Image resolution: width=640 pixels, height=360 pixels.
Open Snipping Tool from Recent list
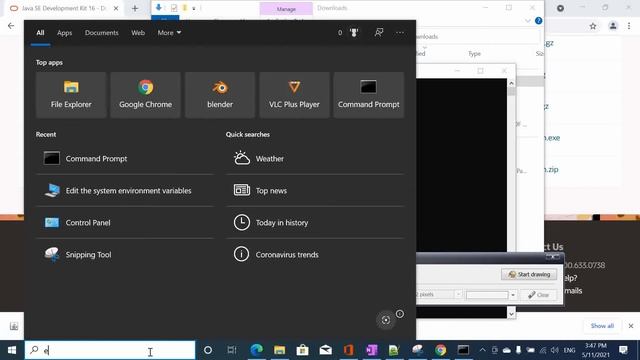[124, 255]
